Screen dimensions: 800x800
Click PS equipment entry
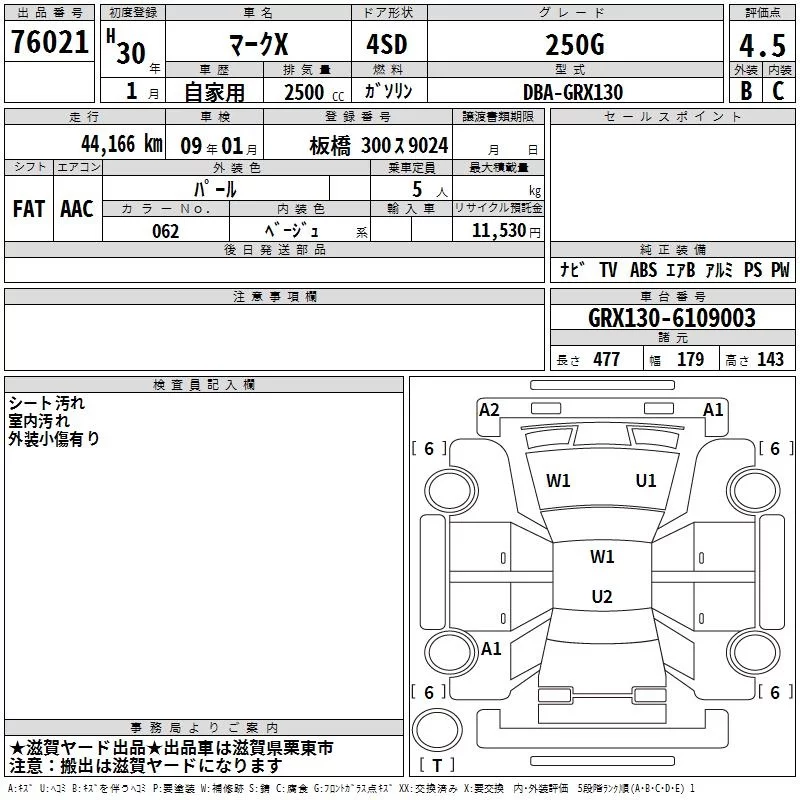[x=753, y=269]
